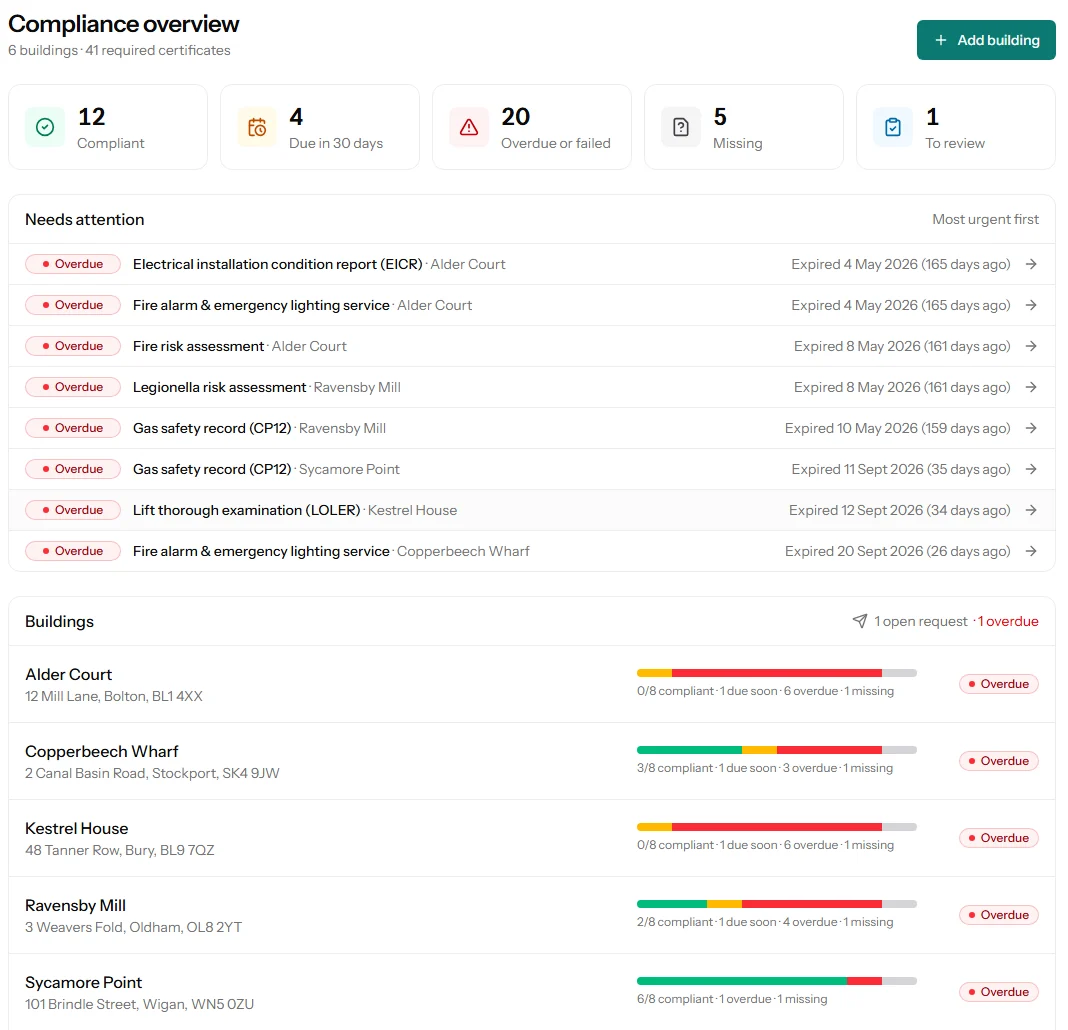Click Overdue status badge for Ravensby Mill building

999,915
